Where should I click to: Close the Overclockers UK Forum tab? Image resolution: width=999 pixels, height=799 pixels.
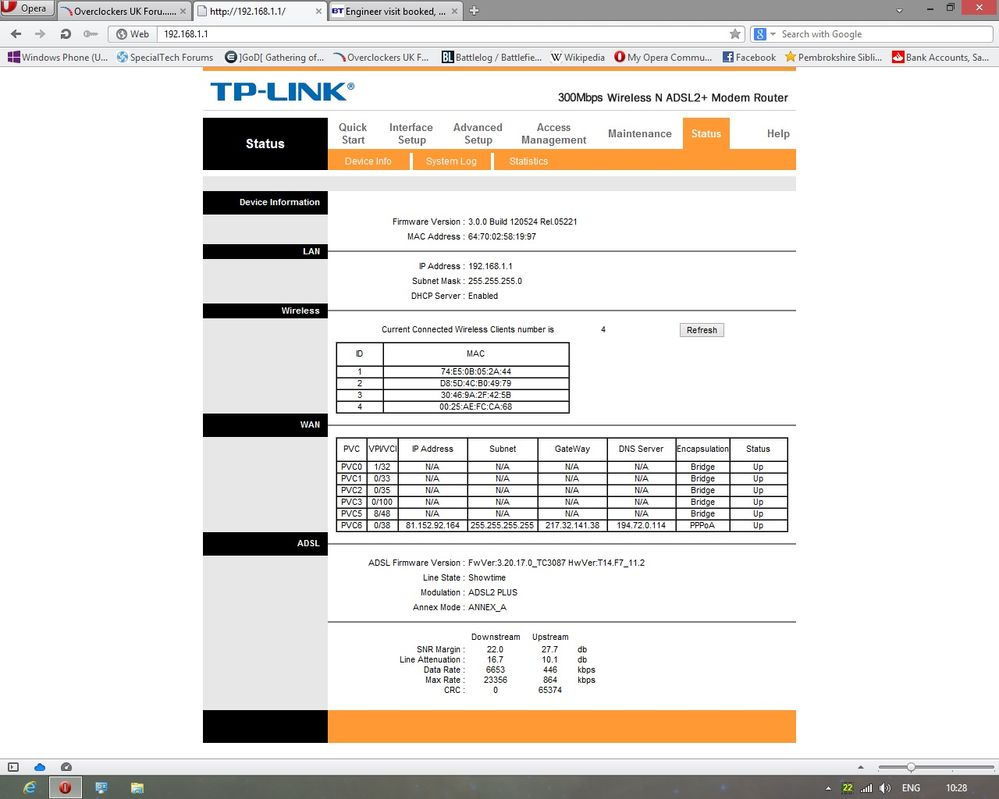tap(183, 11)
